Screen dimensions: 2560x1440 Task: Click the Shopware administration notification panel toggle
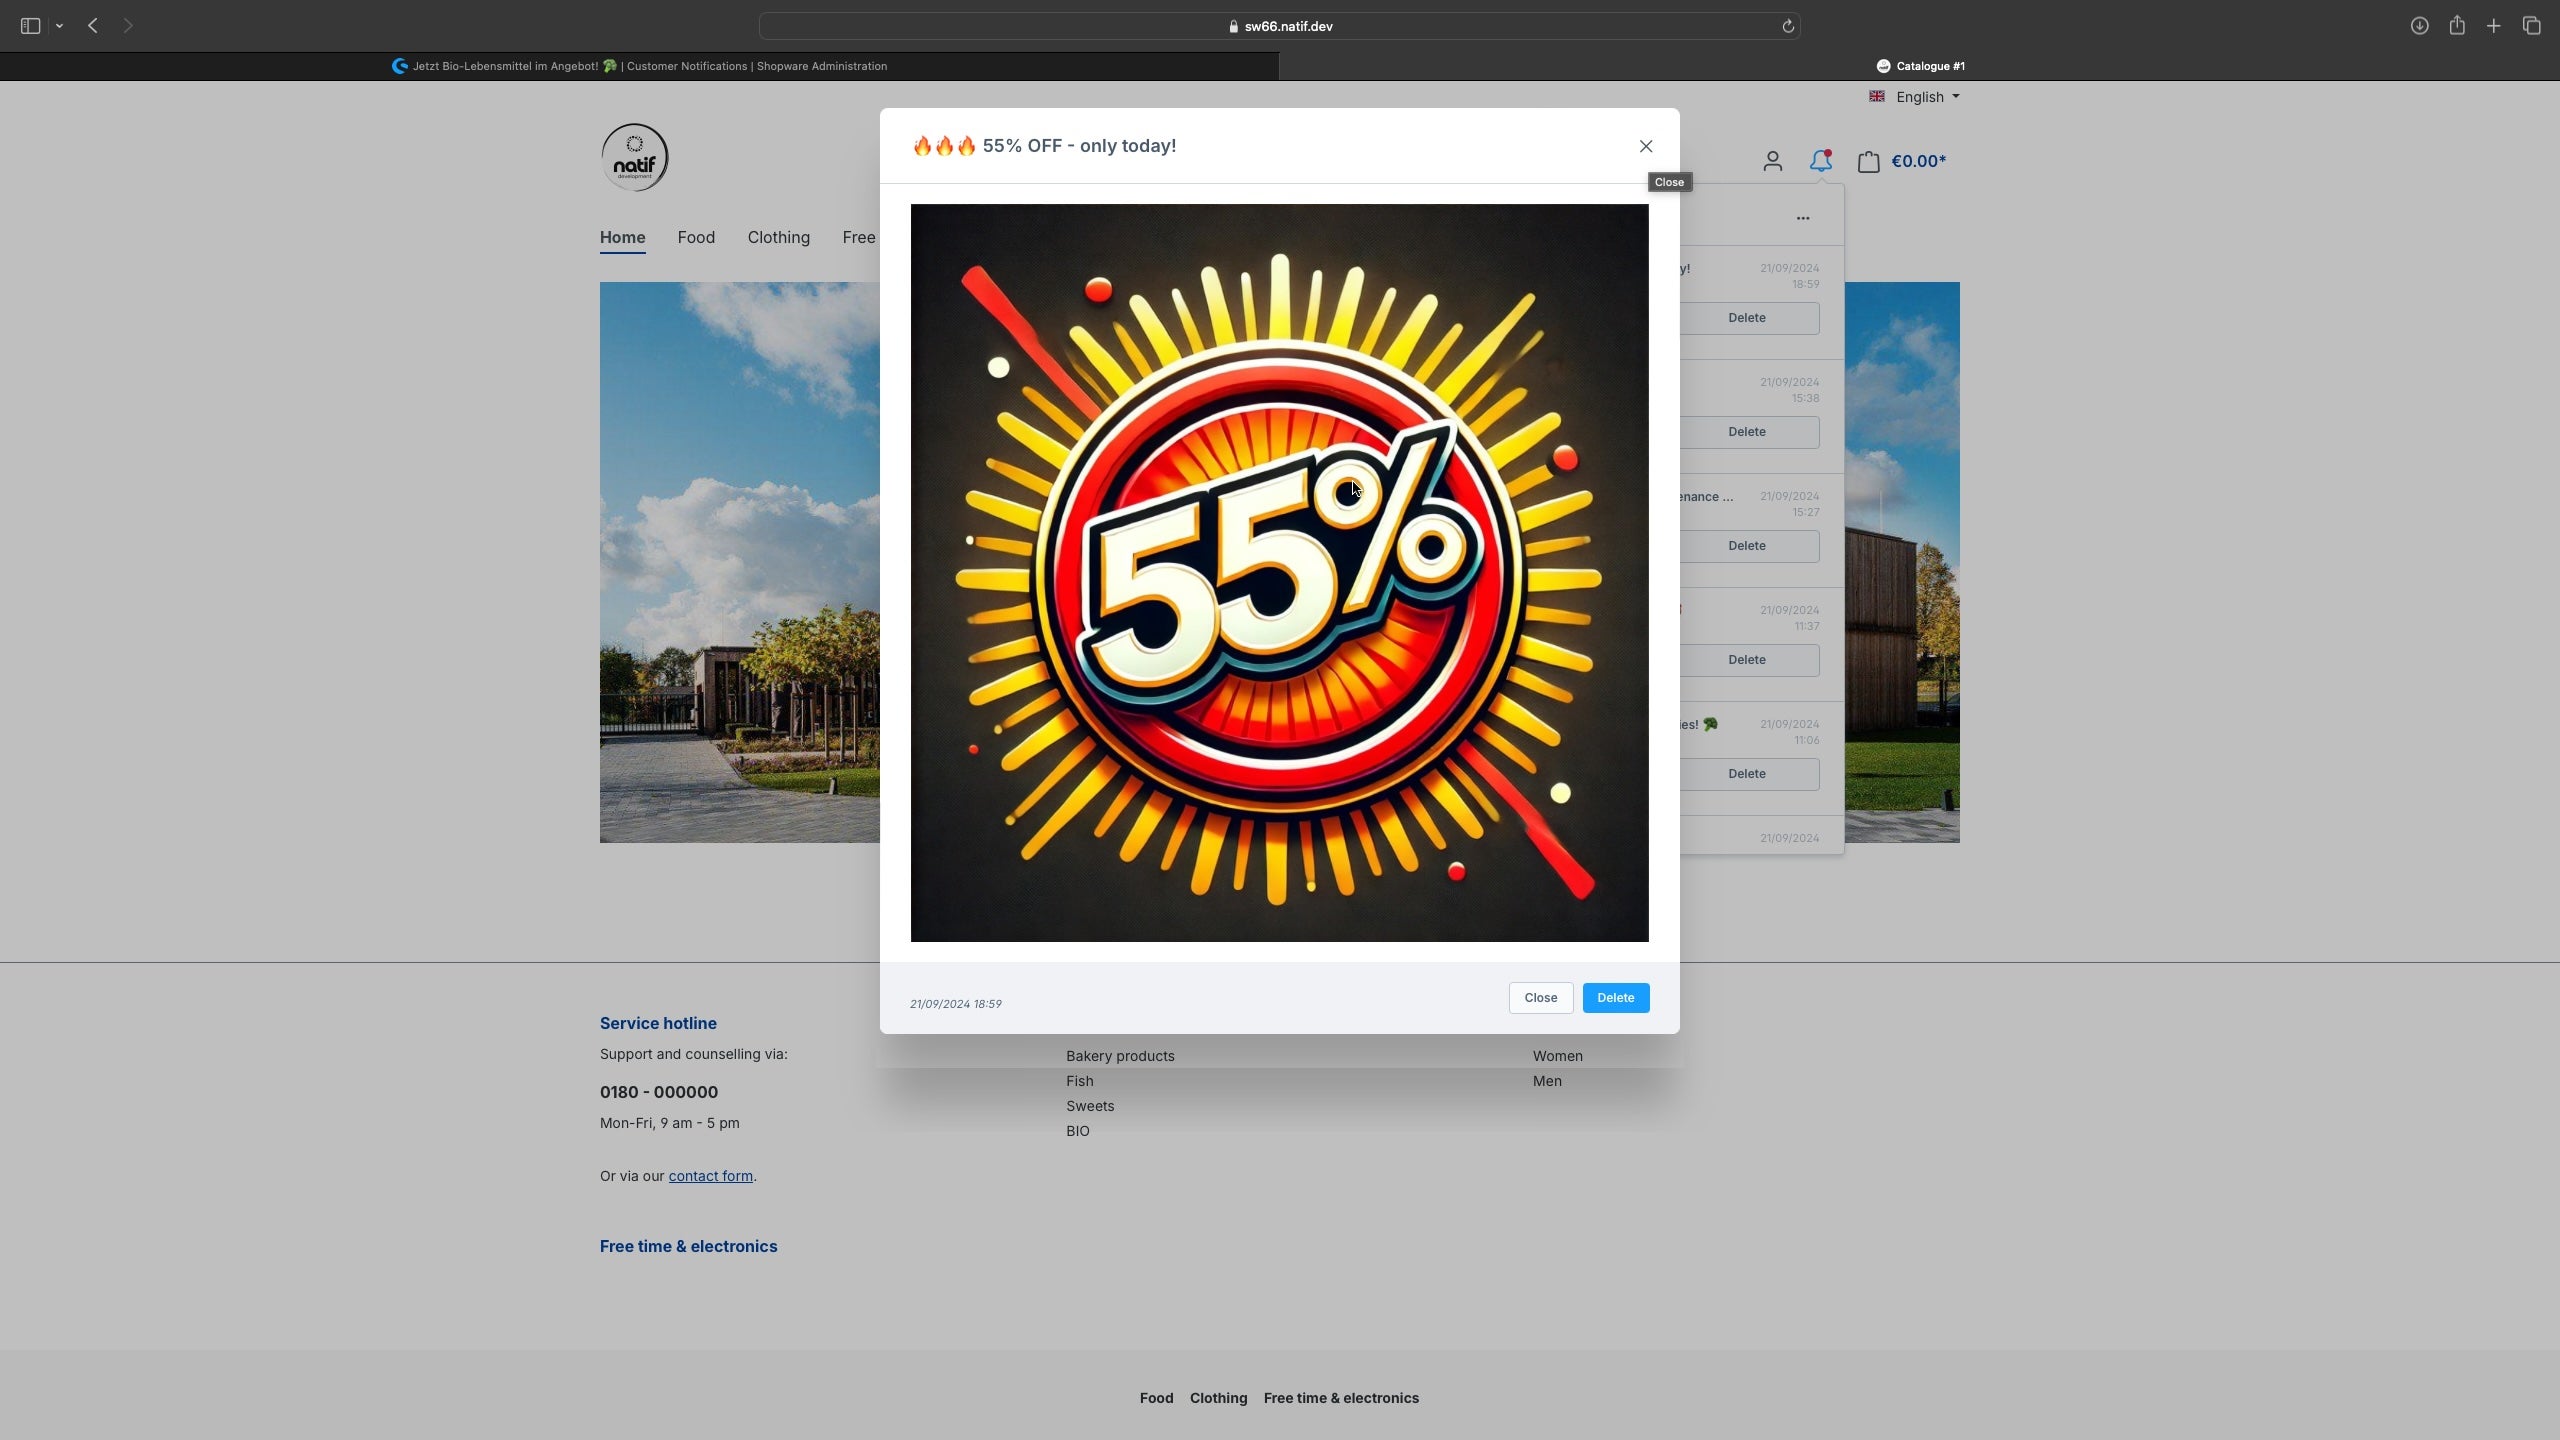click(x=1822, y=162)
